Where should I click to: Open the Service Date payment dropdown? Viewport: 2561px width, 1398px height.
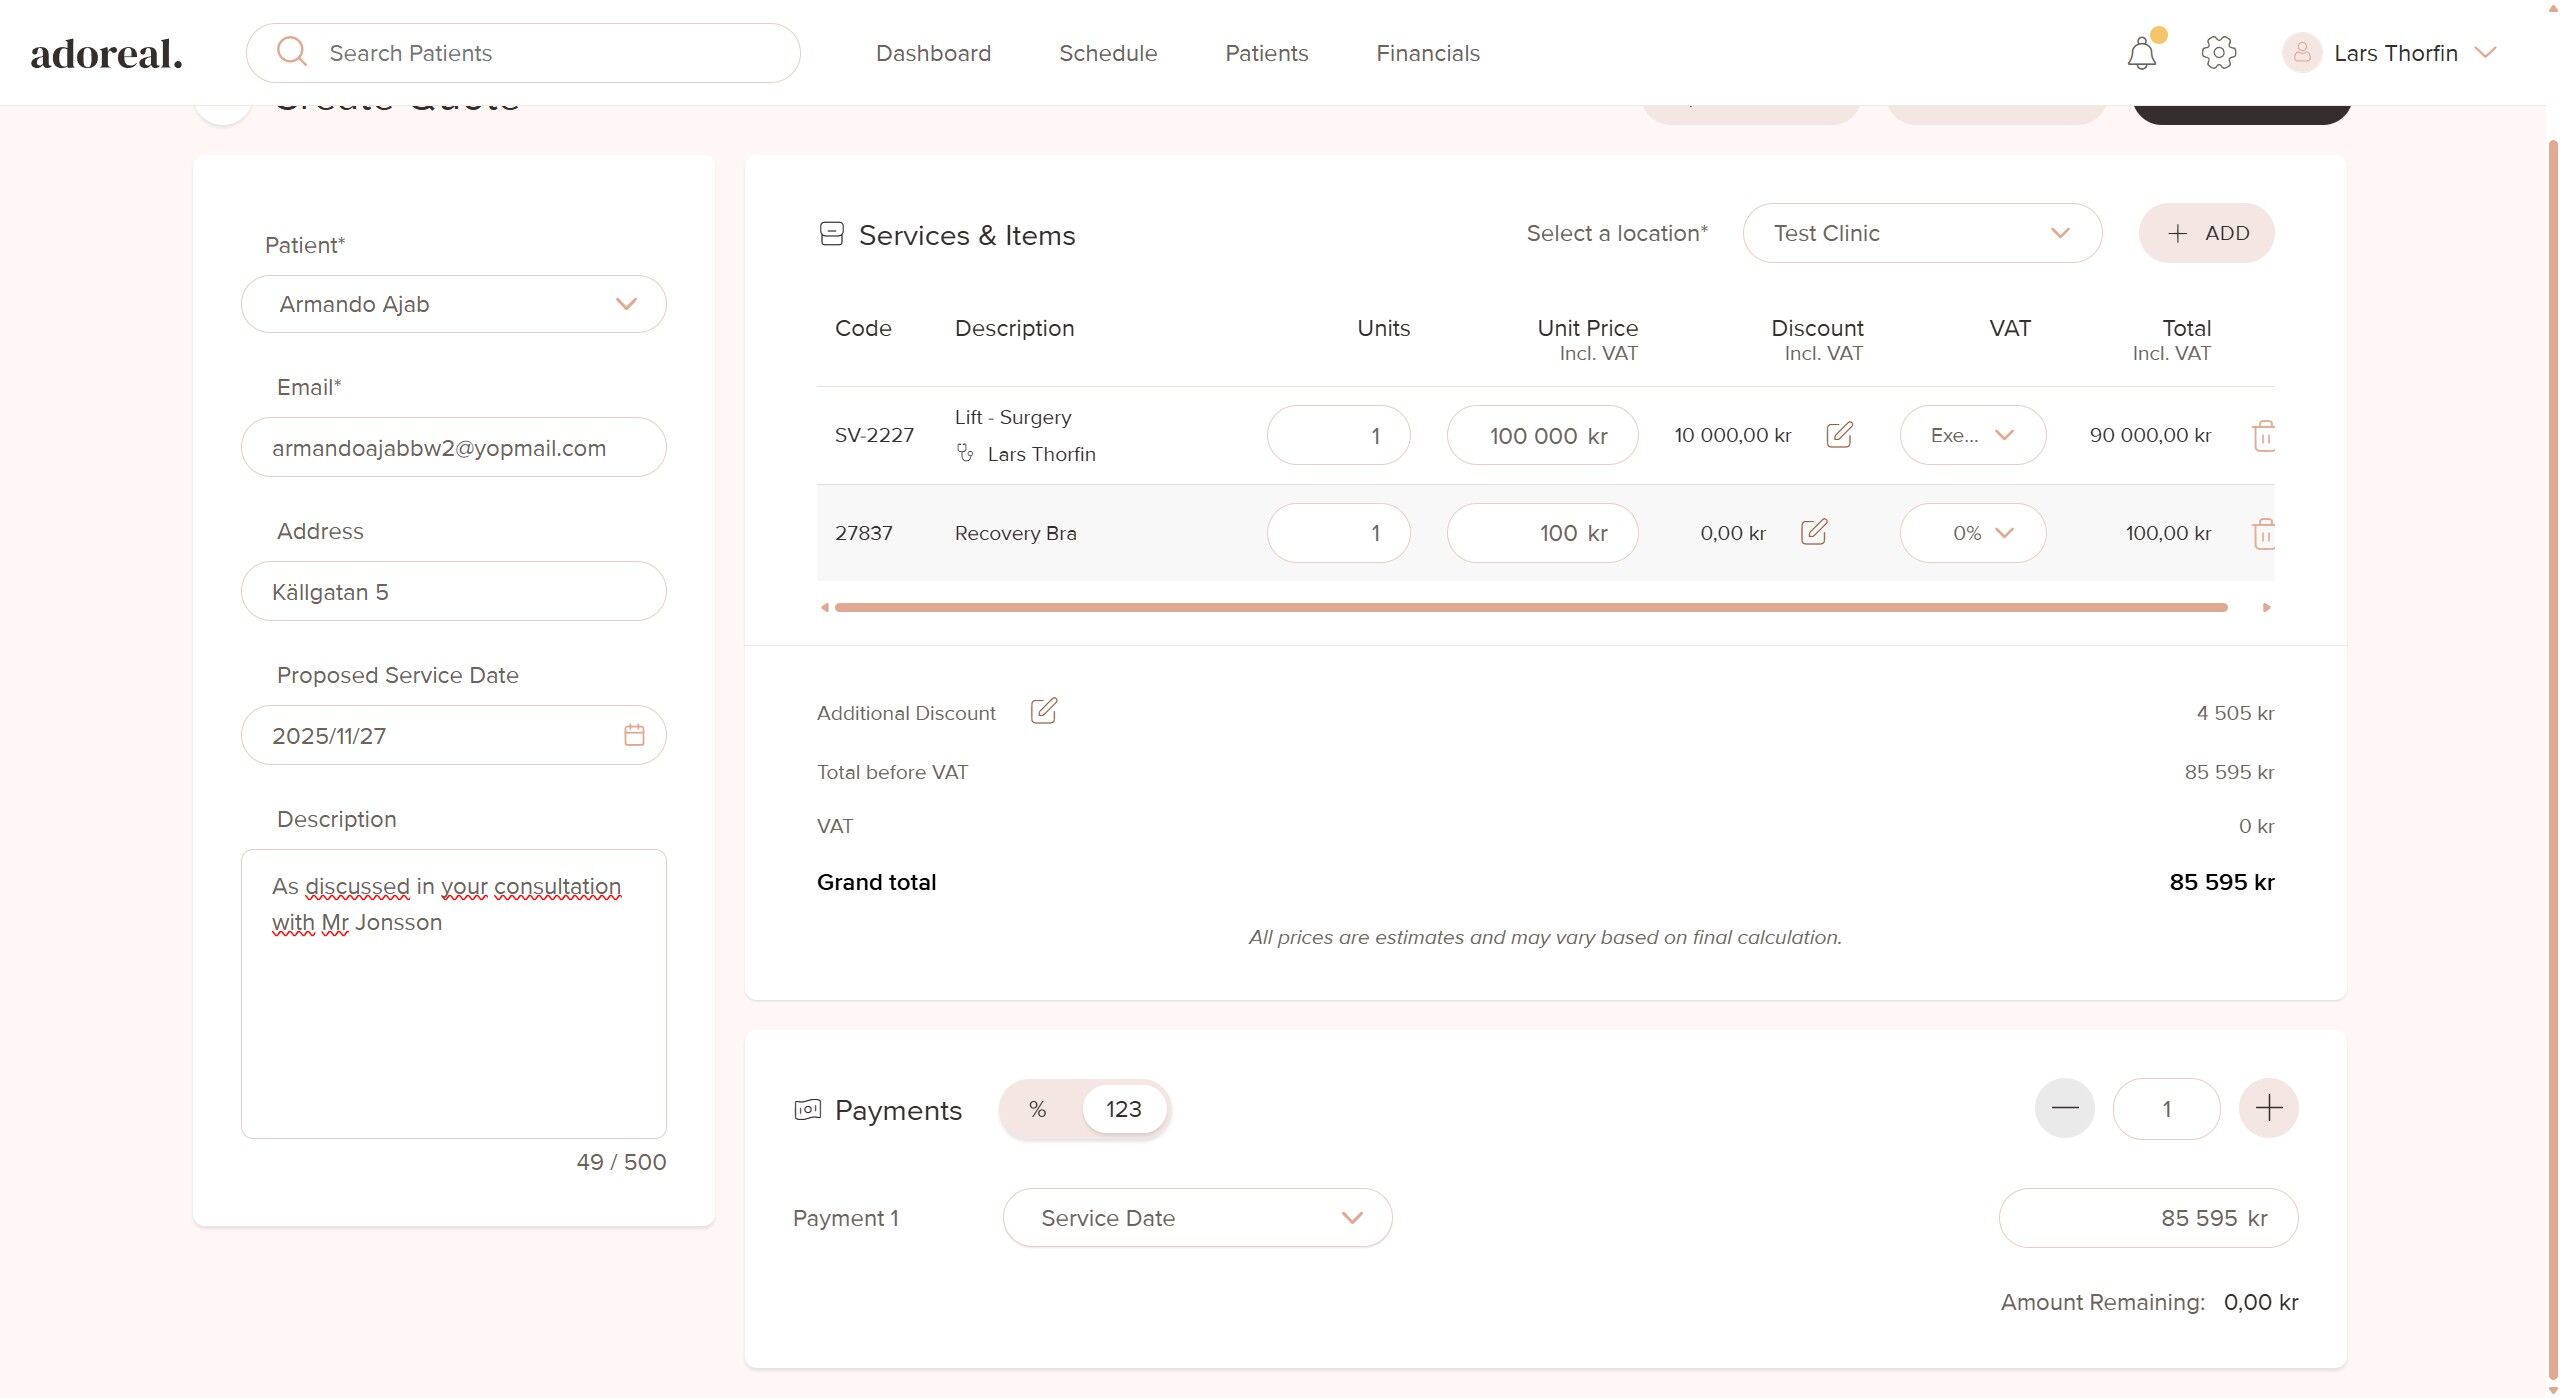point(1197,1218)
